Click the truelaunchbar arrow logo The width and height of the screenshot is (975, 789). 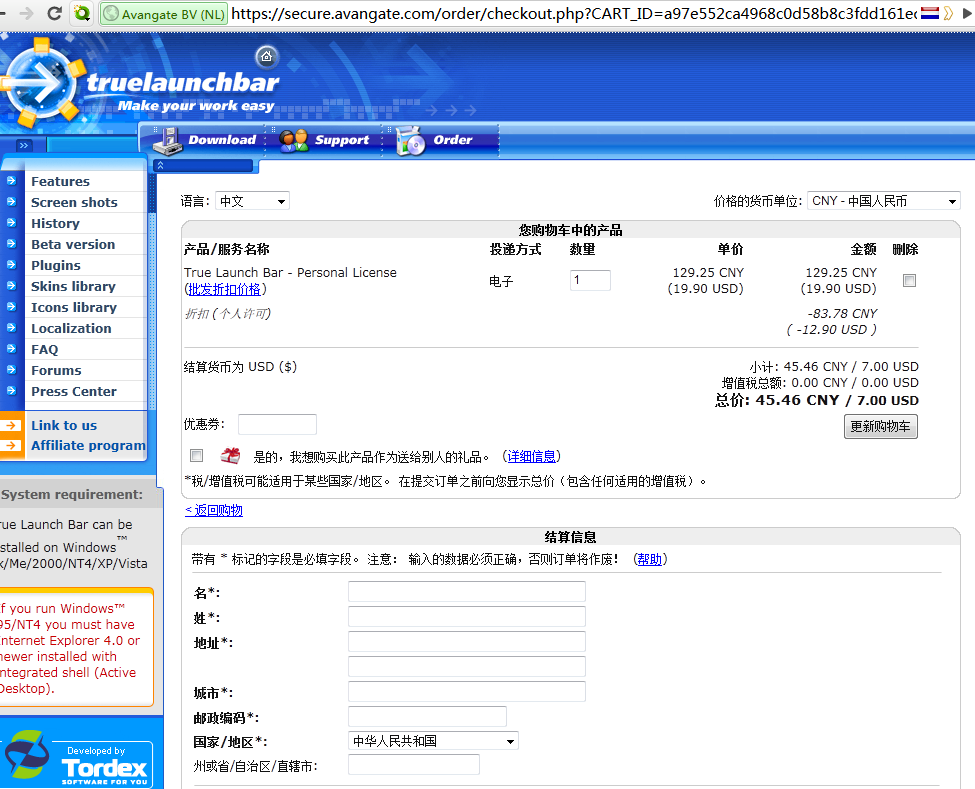pyautogui.click(x=41, y=84)
